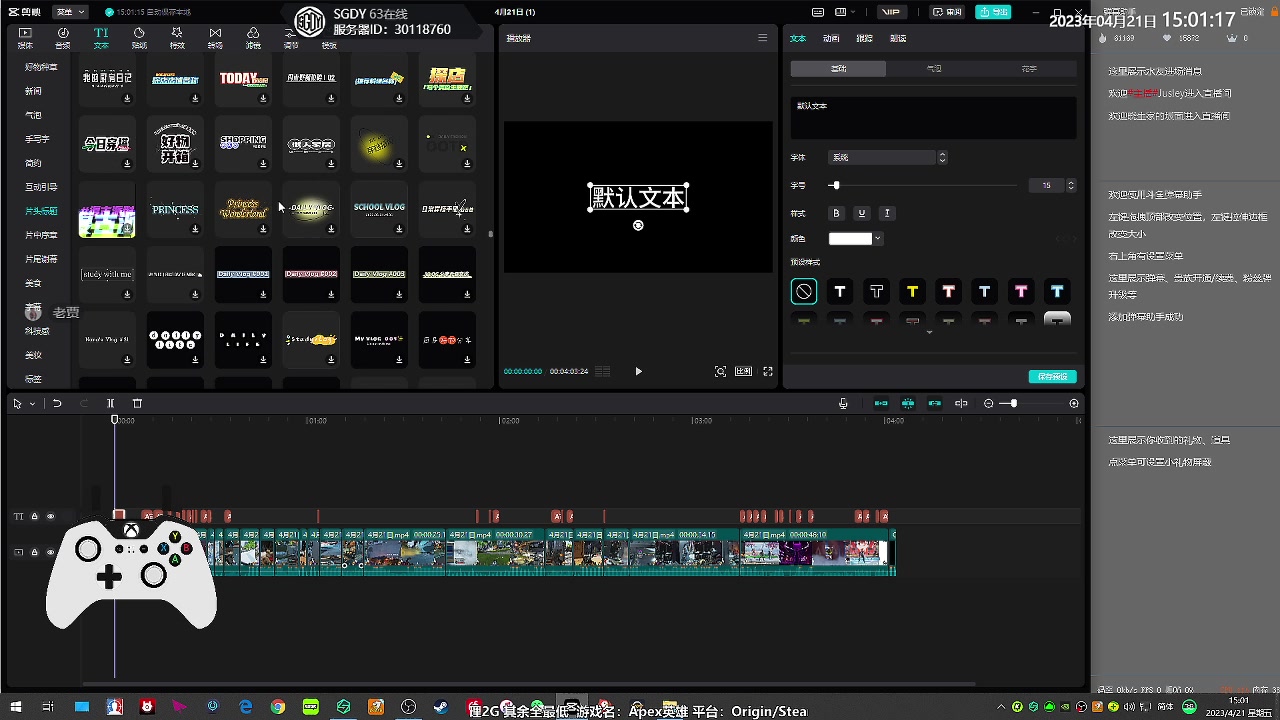
Task: Toggle italic text style
Action: click(887, 213)
